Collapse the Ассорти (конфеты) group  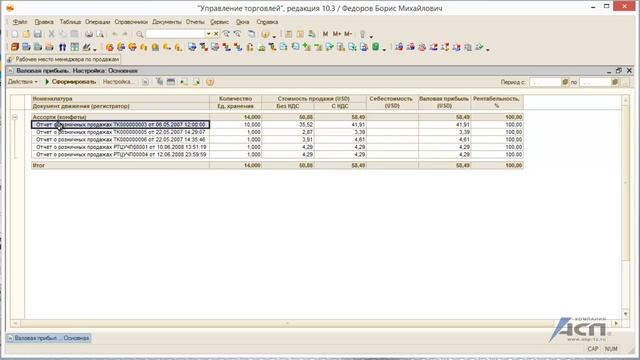[15, 117]
